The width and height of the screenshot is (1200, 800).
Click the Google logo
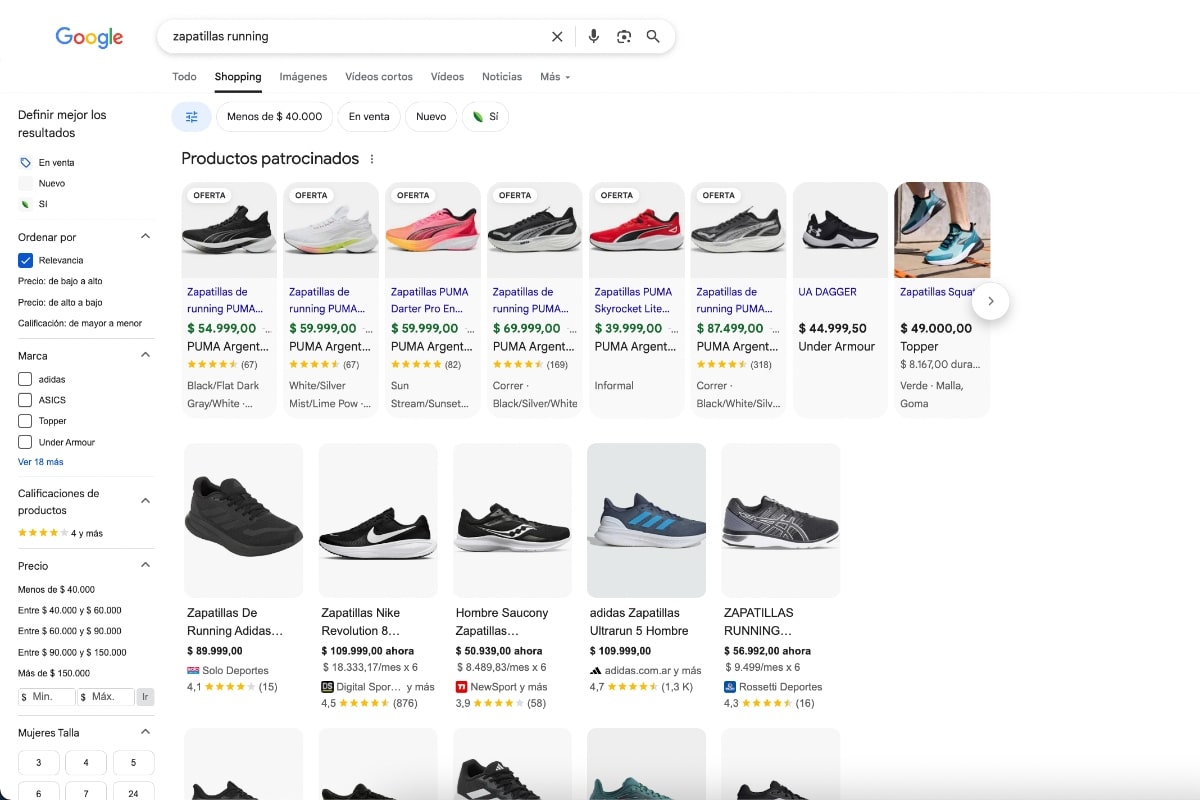[89, 38]
